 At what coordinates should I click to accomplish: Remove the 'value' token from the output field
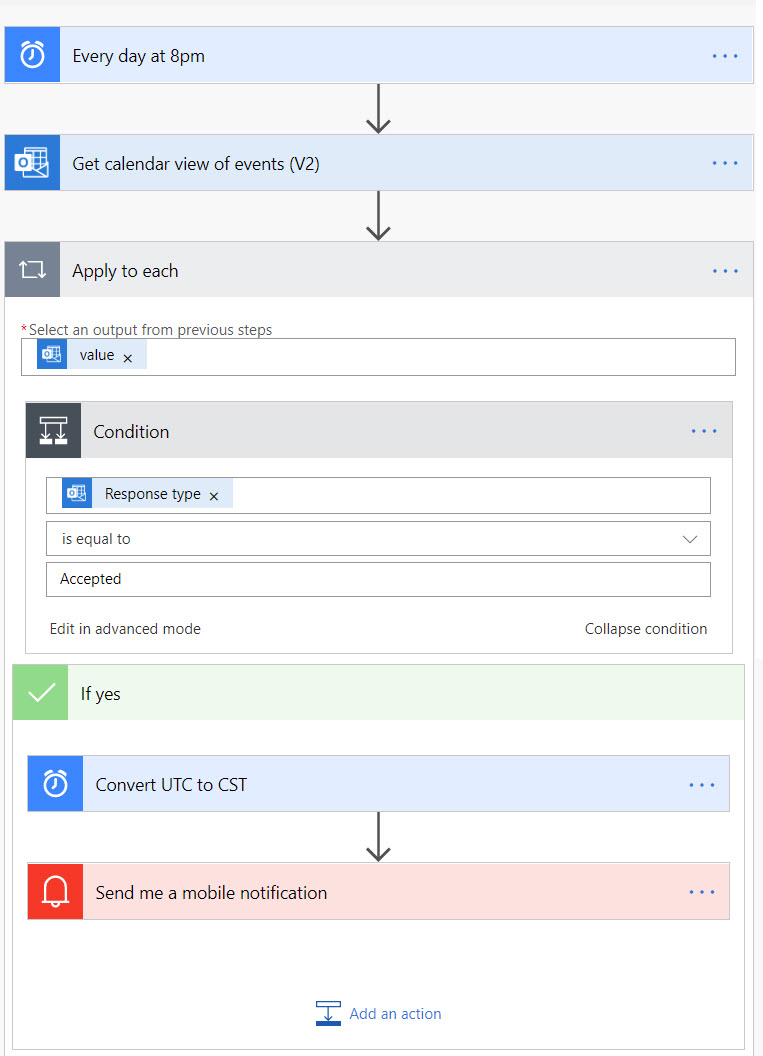tap(127, 358)
